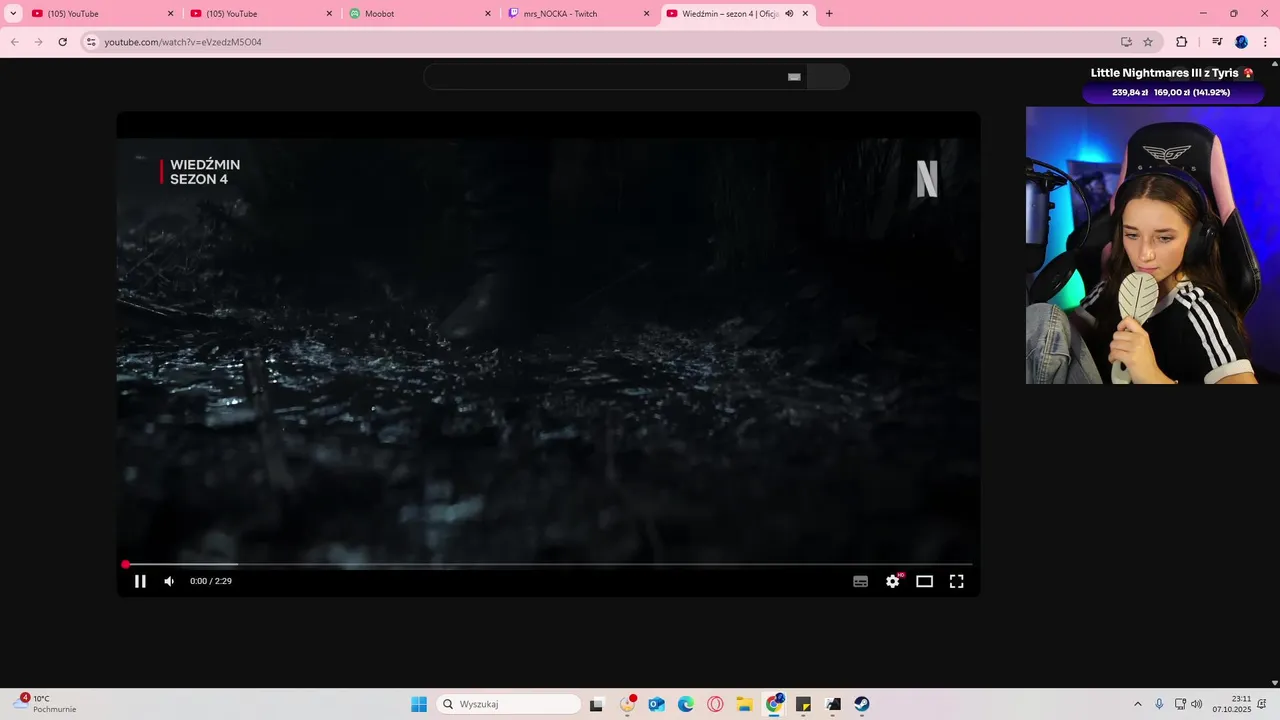Image resolution: width=1280 pixels, height=720 pixels.
Task: Open Sticky Notes from the taskbar
Action: (x=803, y=704)
